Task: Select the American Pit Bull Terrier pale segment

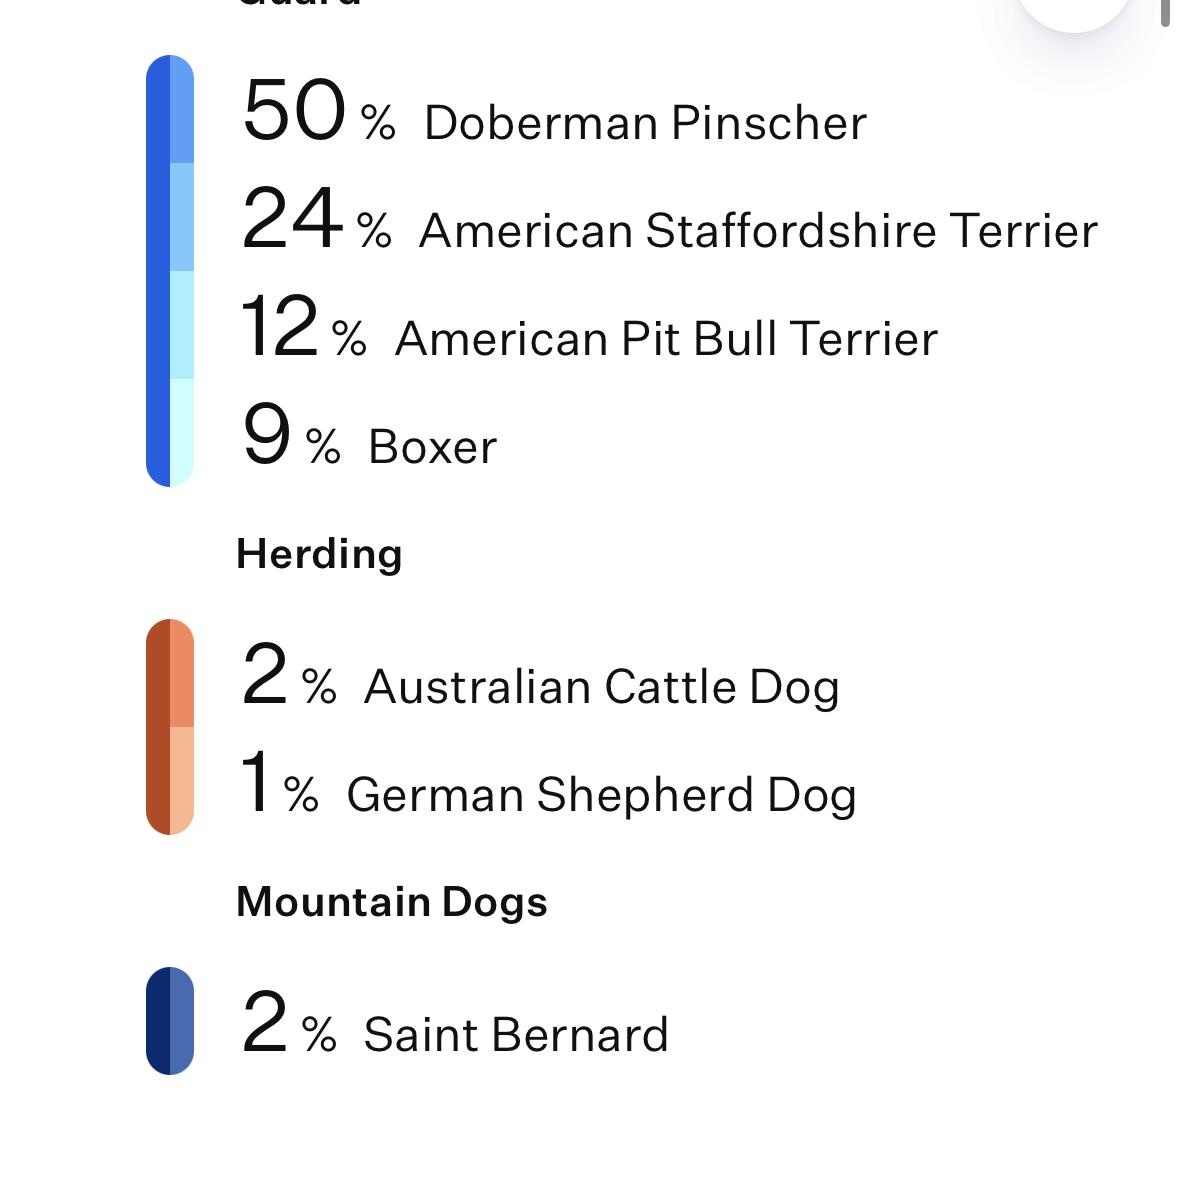Action: click(x=182, y=325)
